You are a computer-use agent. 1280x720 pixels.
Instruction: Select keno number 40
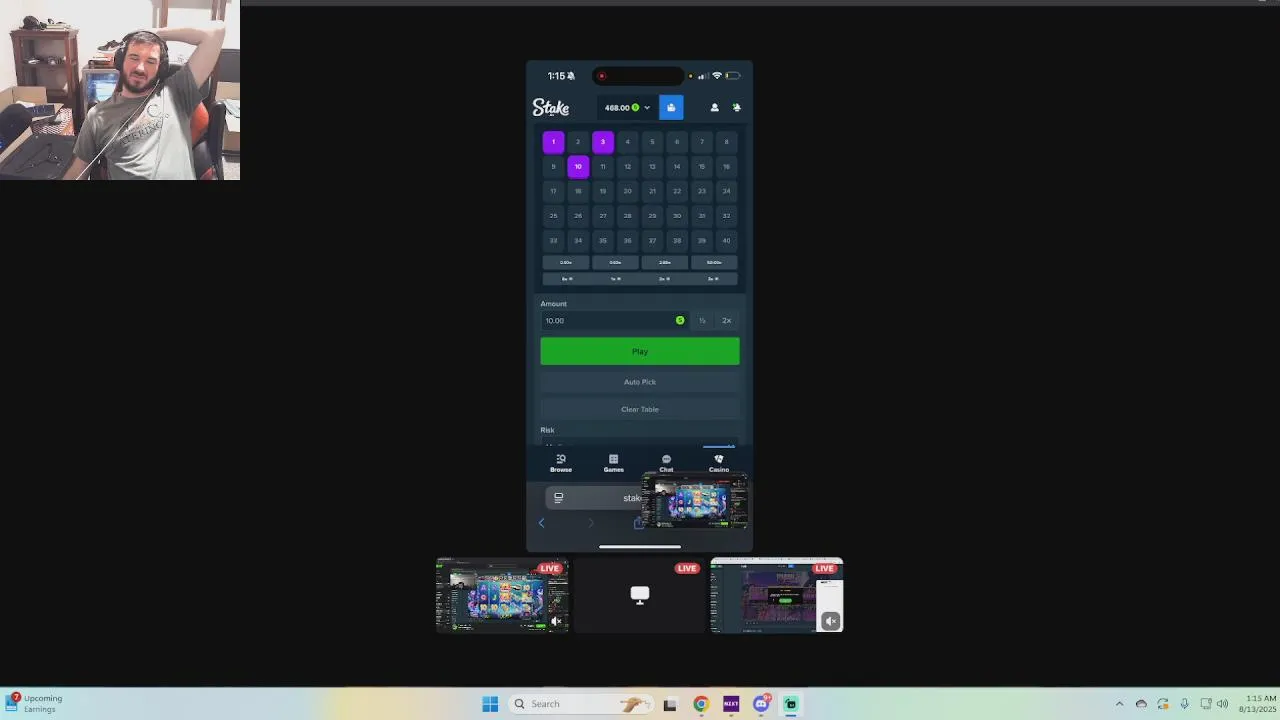(727, 240)
